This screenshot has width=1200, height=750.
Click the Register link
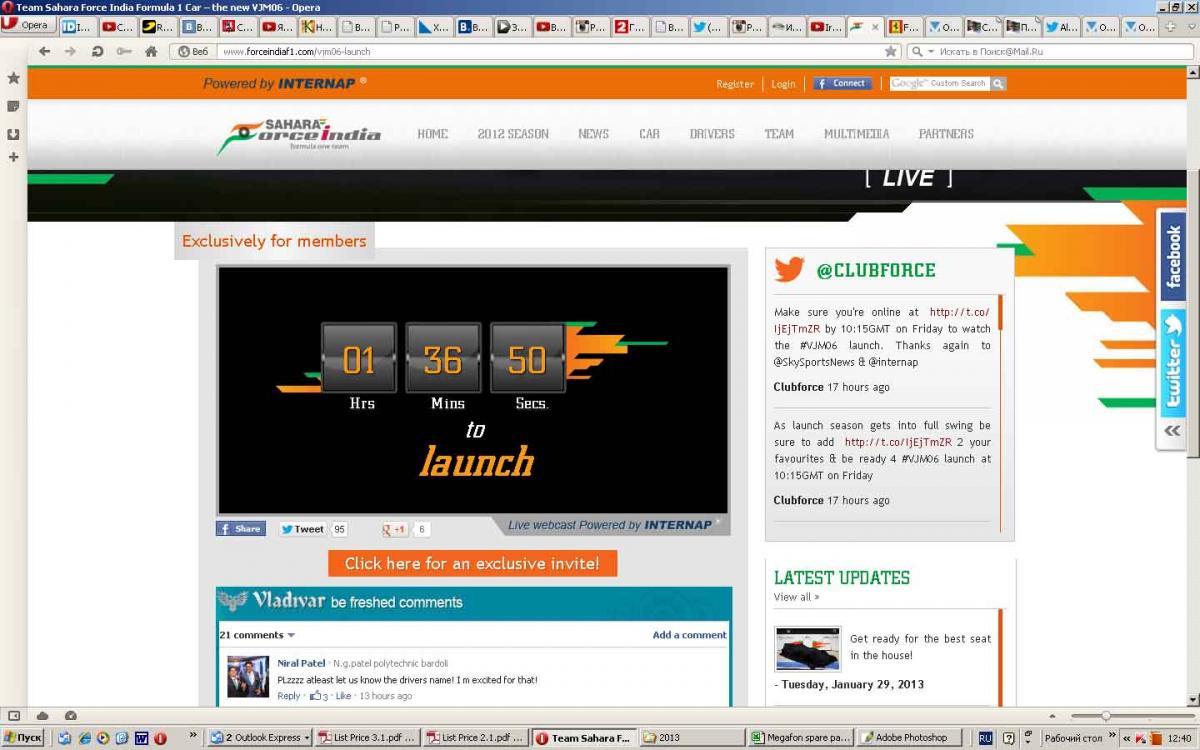(735, 84)
